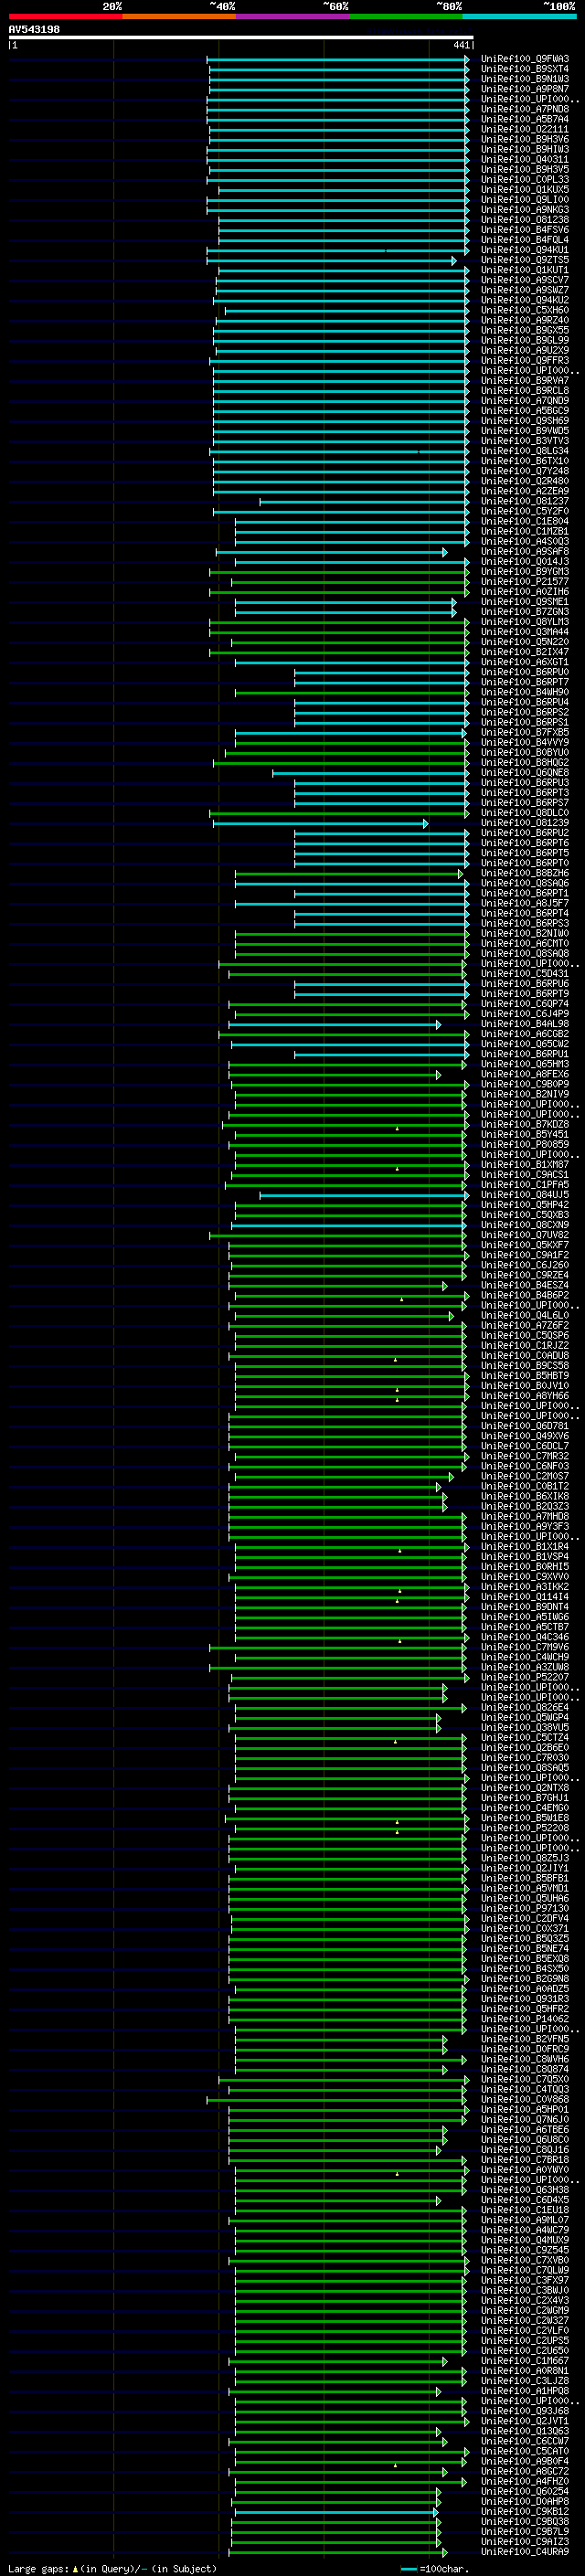Screen dimensions: 585x2576
Task: Select UniRef100_B7FXB5 label
Action: tap(525, 733)
